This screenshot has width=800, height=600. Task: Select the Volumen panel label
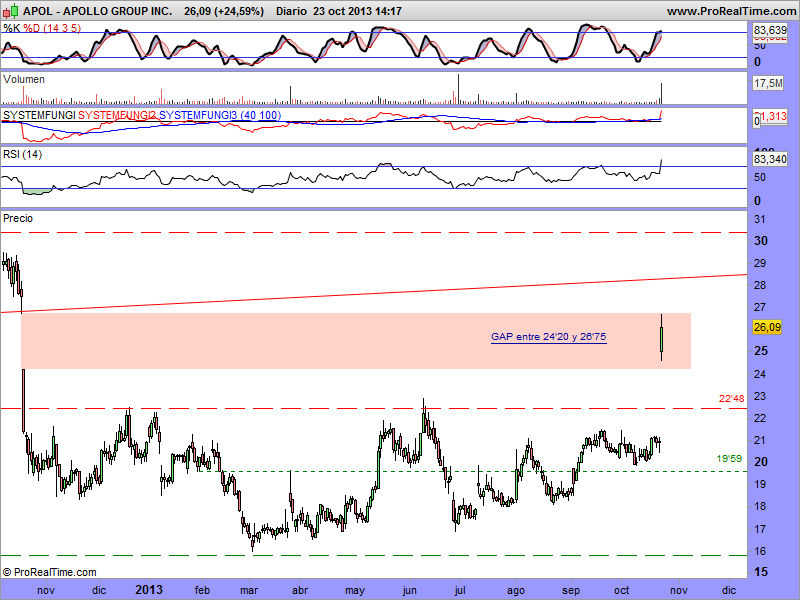[24, 79]
